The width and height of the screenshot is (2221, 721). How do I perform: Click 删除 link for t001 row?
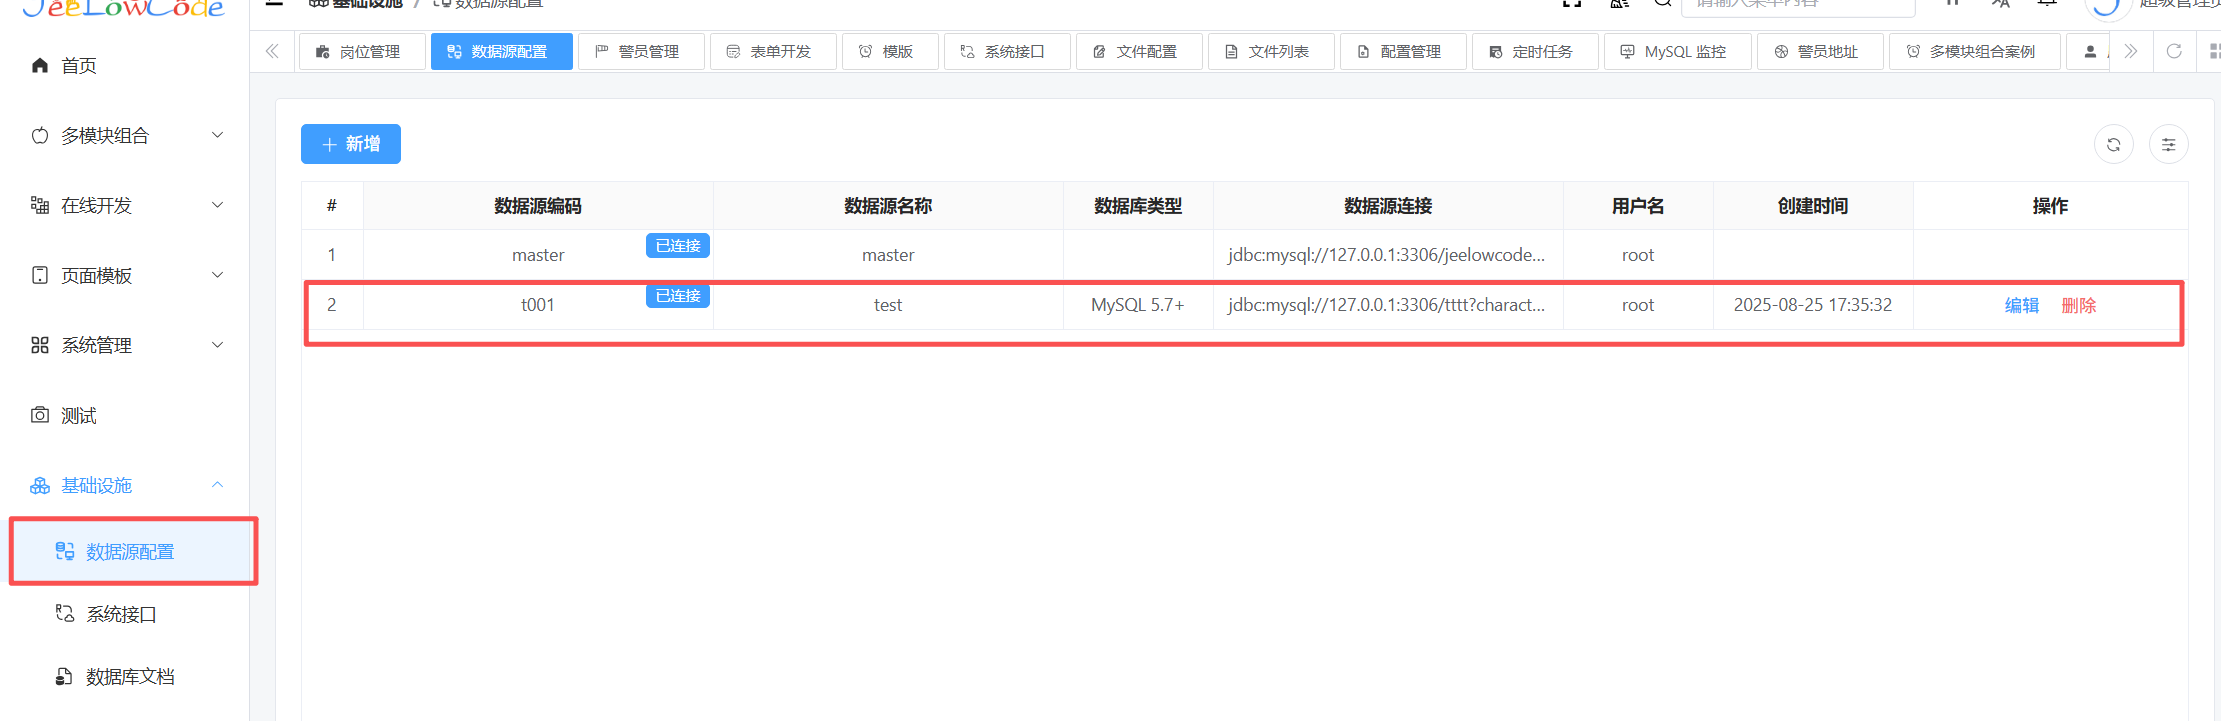[2078, 306]
